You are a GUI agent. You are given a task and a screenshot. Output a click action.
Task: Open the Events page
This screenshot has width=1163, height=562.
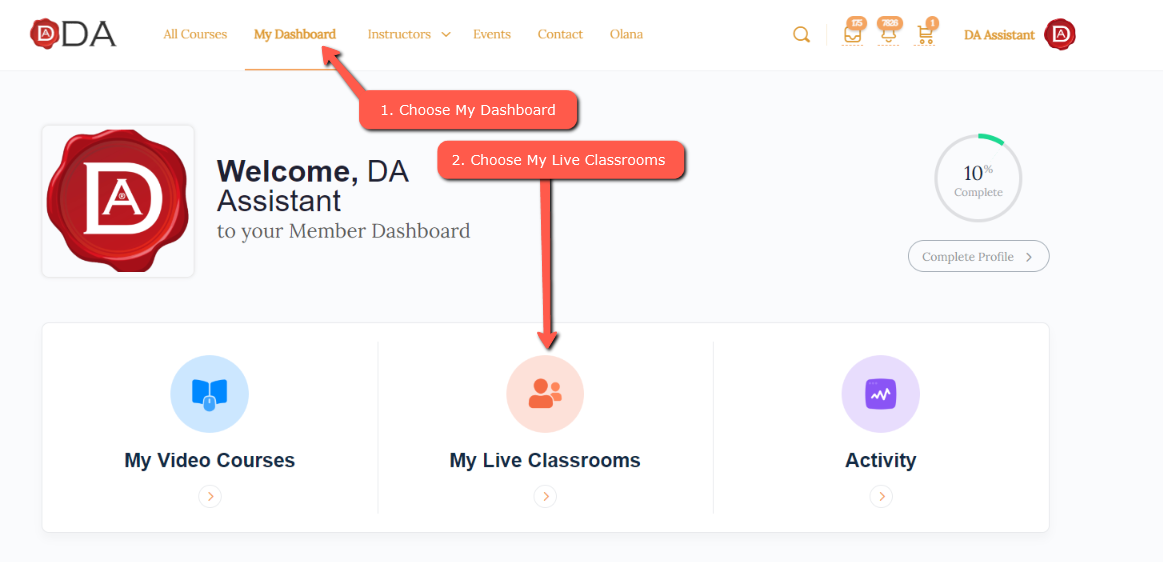click(x=492, y=35)
